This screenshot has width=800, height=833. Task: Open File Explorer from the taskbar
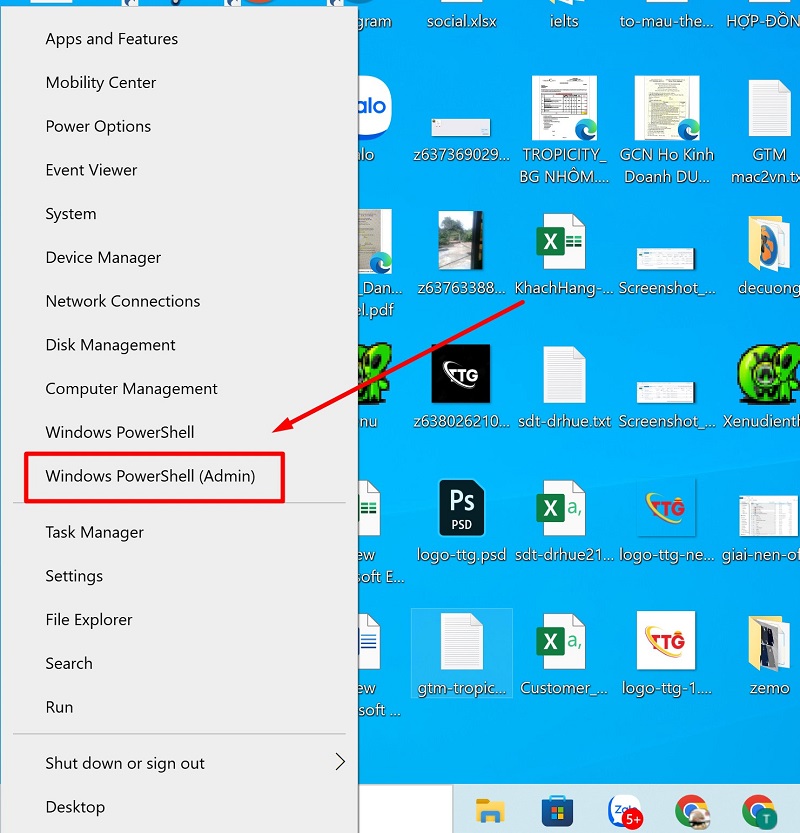click(x=490, y=810)
